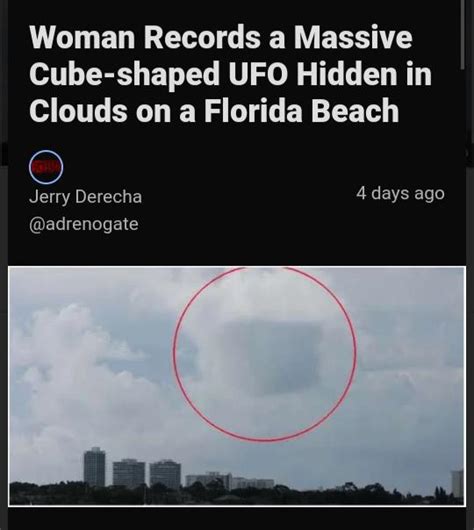Click 'Hidden in' text of the headline

coord(364,73)
